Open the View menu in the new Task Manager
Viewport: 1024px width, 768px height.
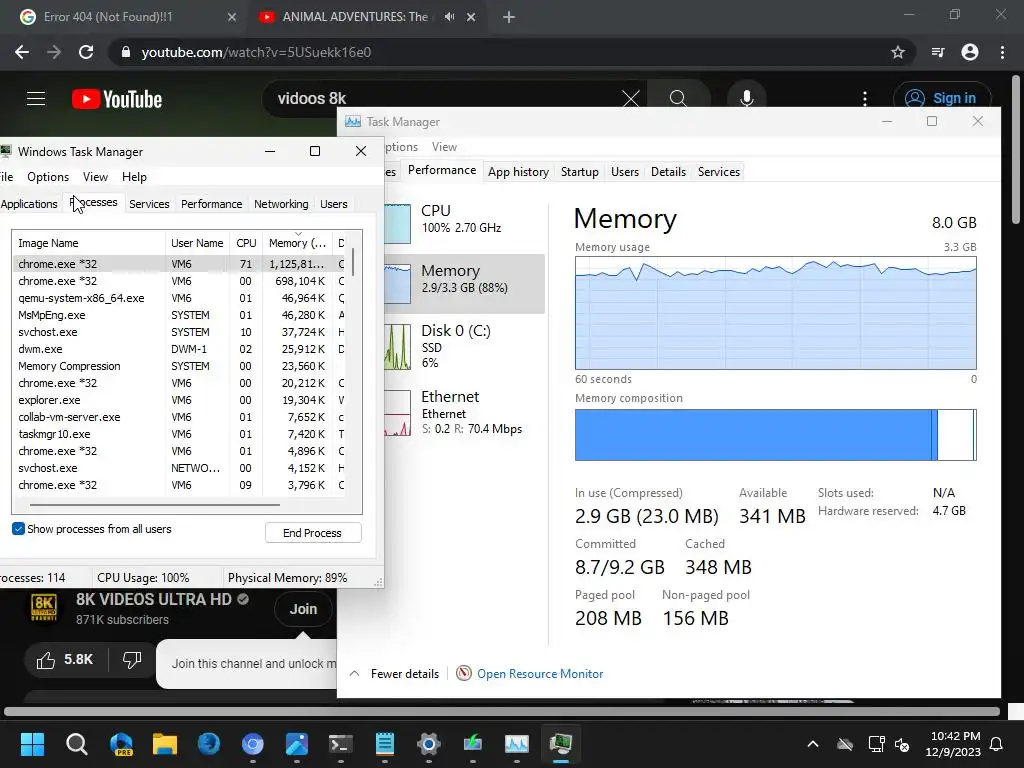pos(444,147)
